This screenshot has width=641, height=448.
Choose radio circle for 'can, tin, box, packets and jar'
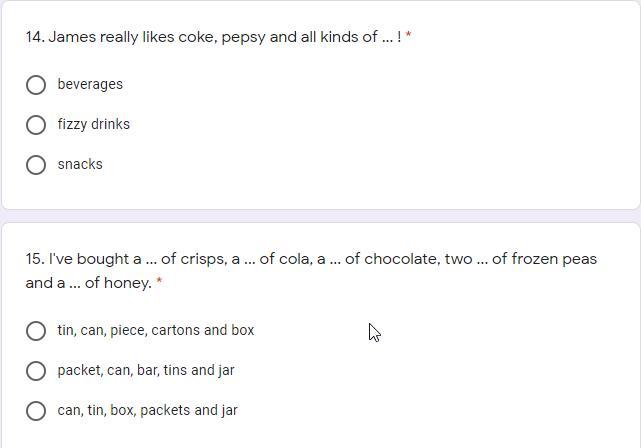pyautogui.click(x=36, y=411)
